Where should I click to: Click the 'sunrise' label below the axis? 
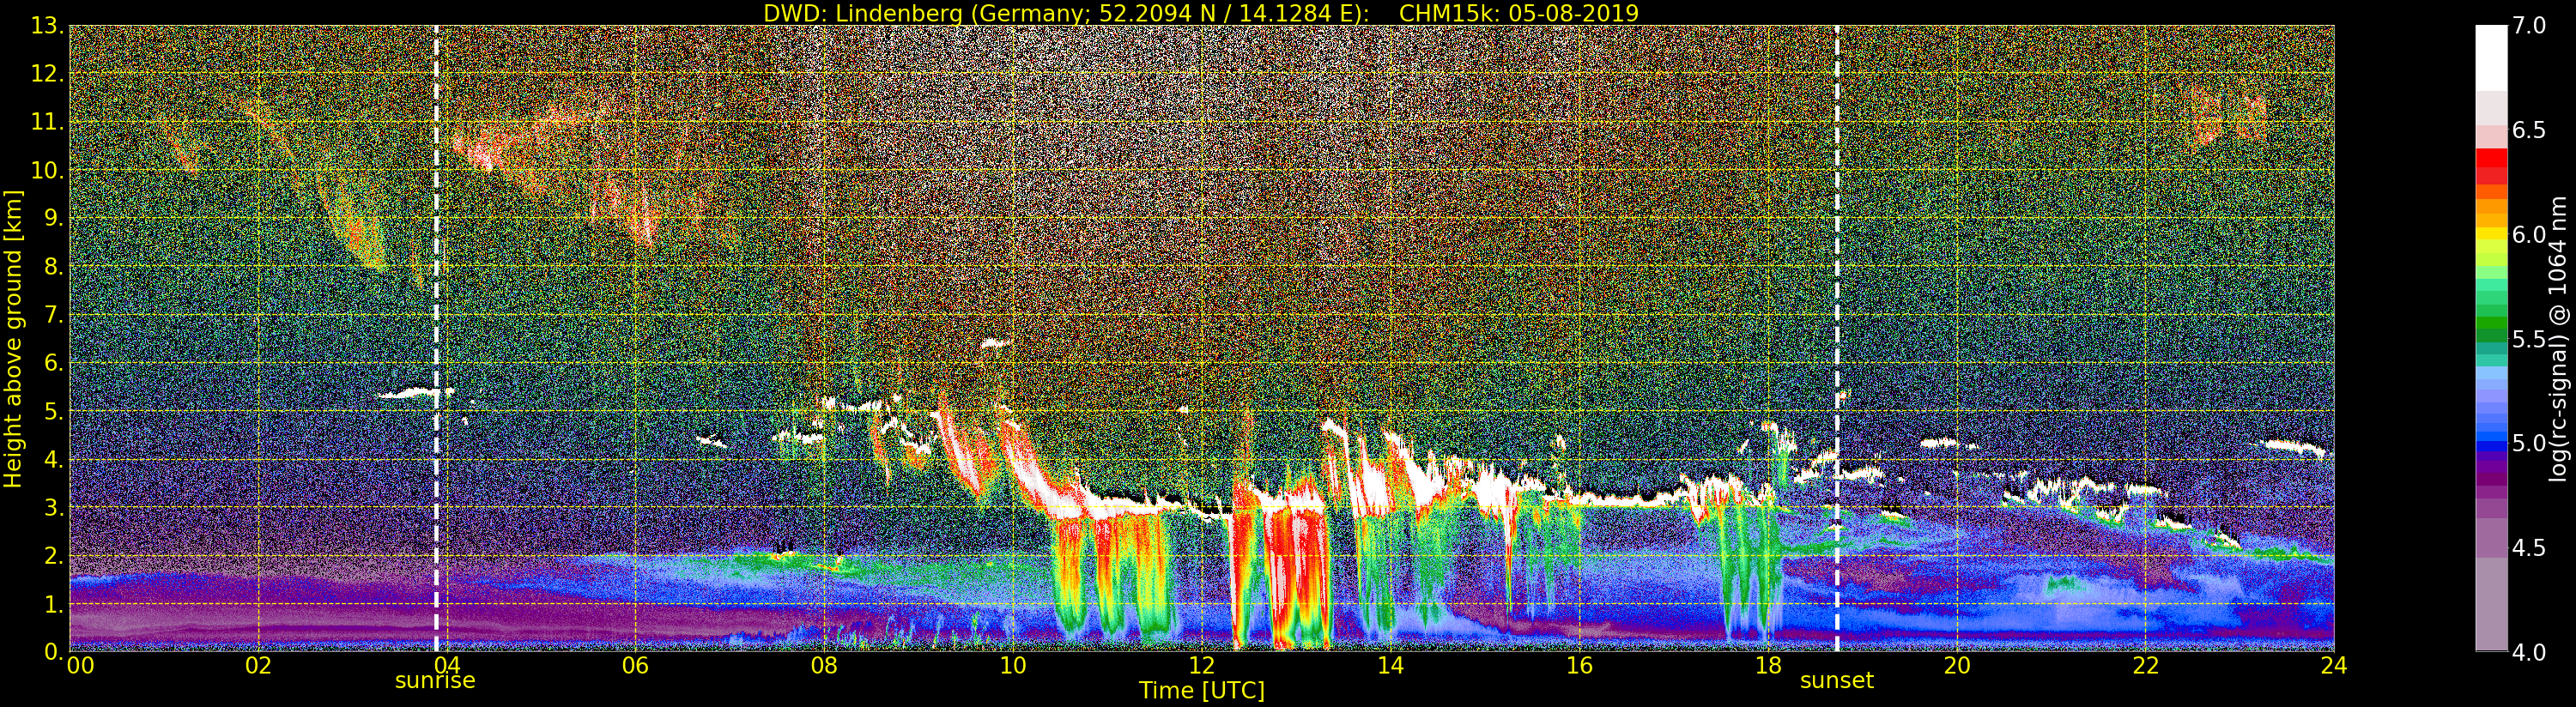point(435,681)
